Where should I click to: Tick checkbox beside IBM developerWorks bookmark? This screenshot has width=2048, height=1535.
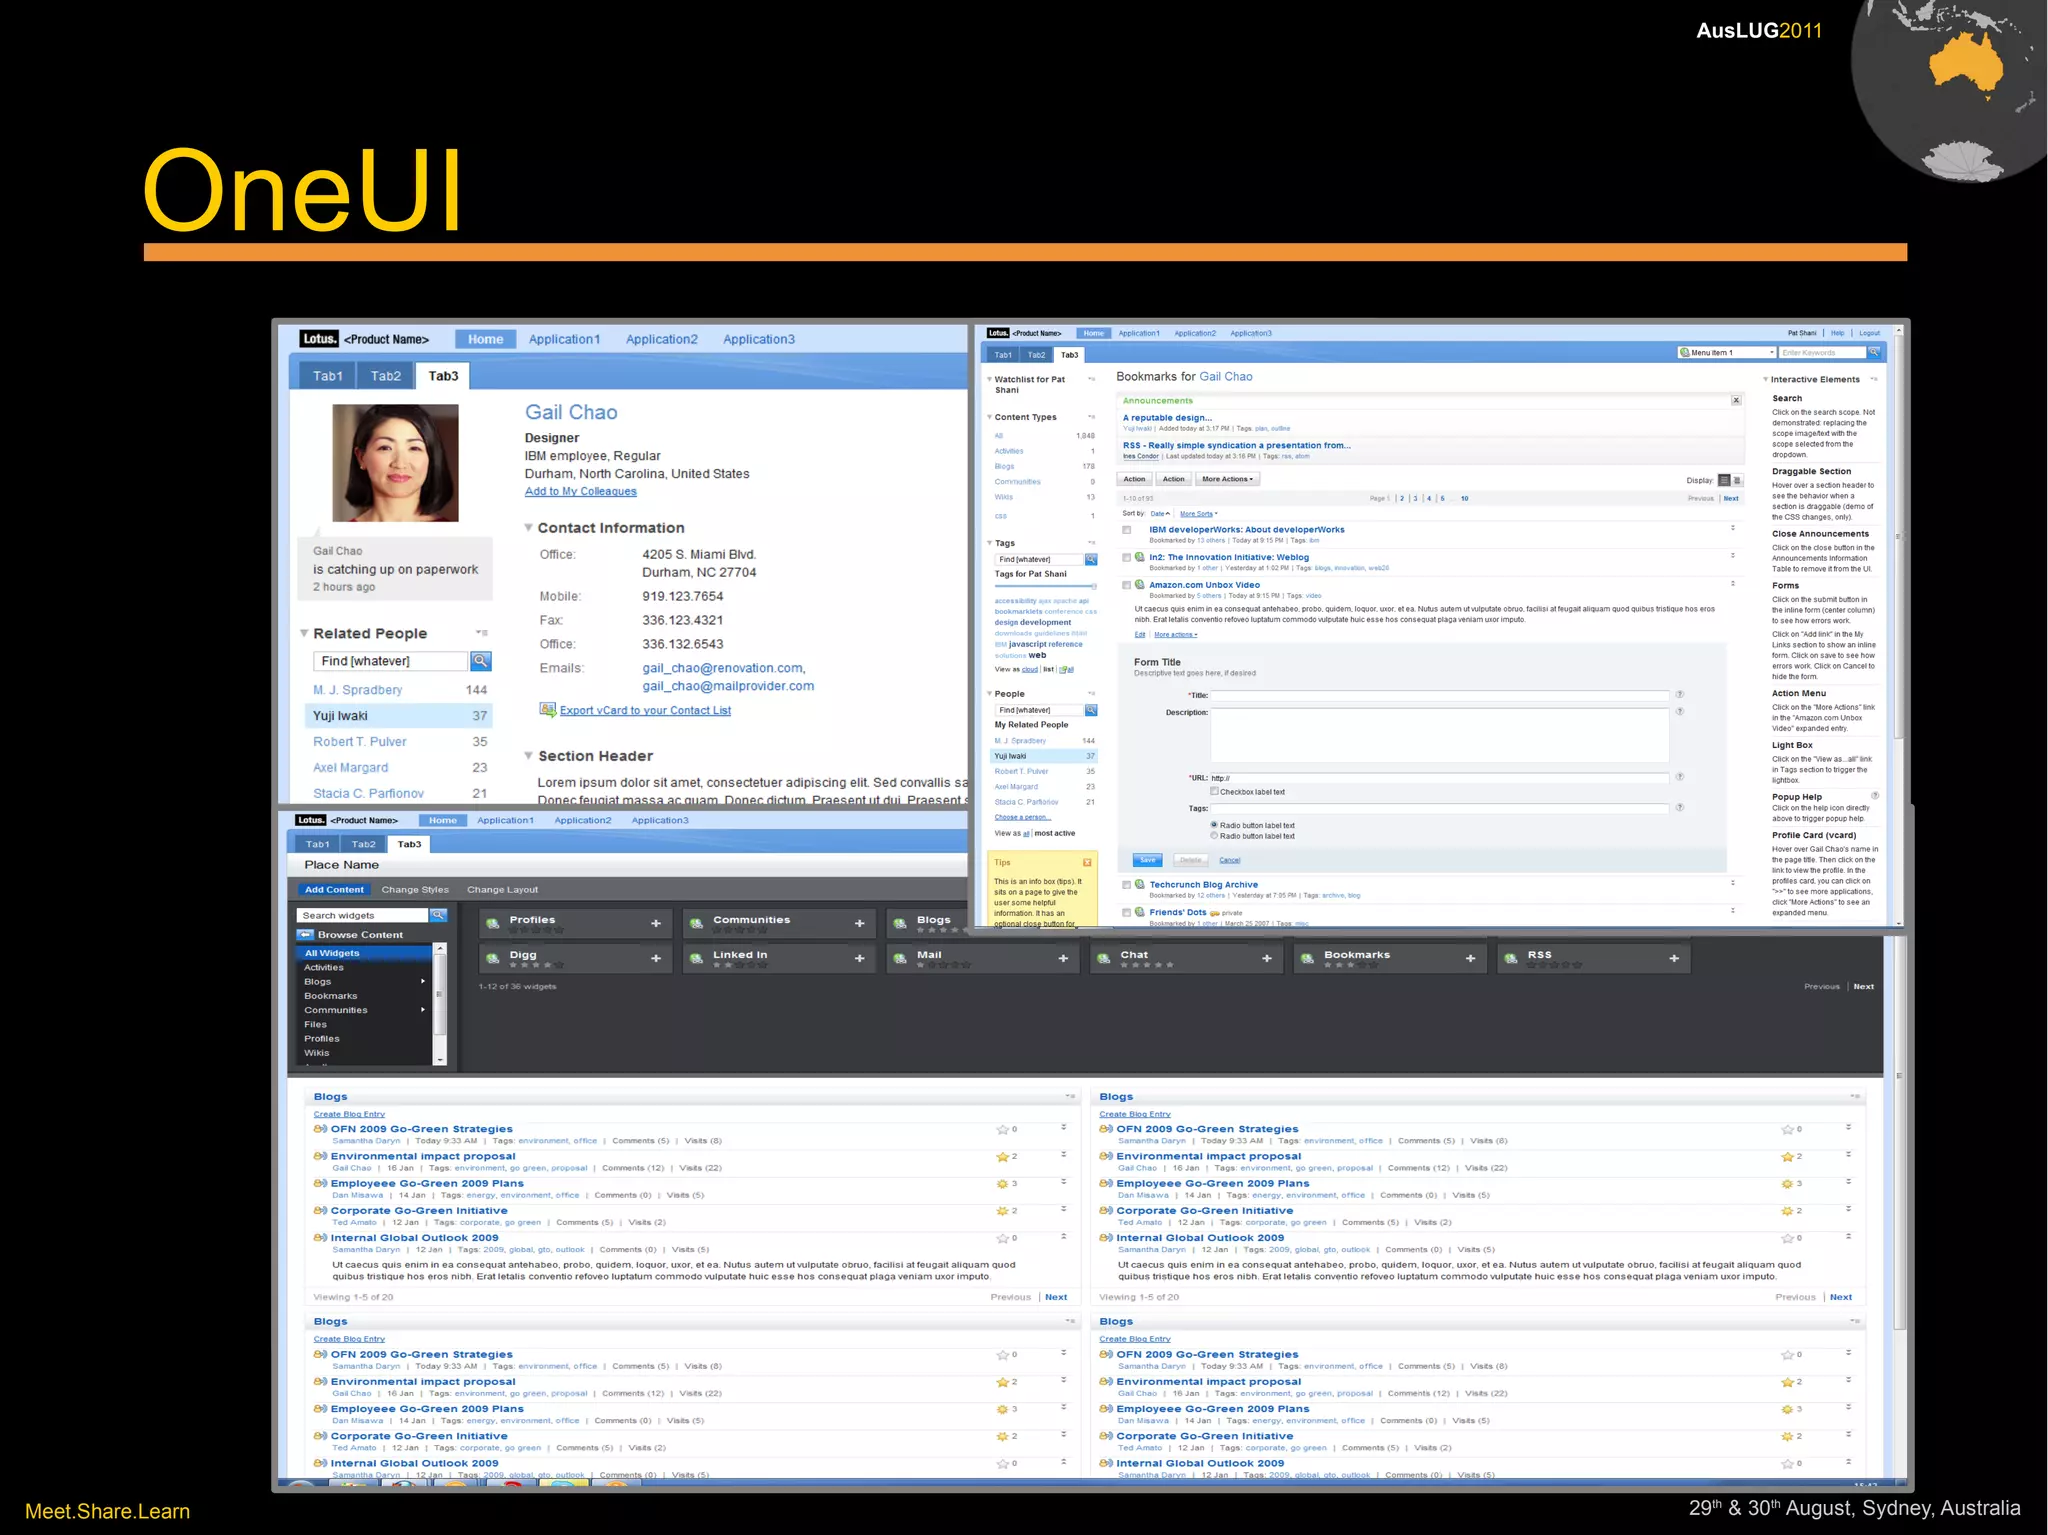click(1127, 530)
